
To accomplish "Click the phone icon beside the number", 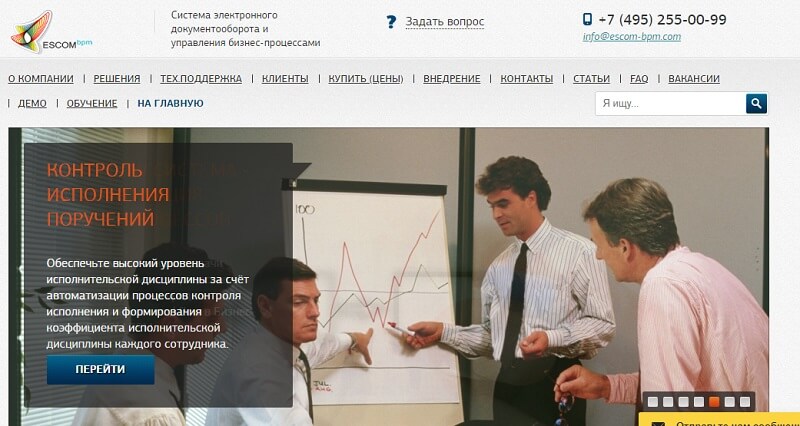I will tap(587, 19).
